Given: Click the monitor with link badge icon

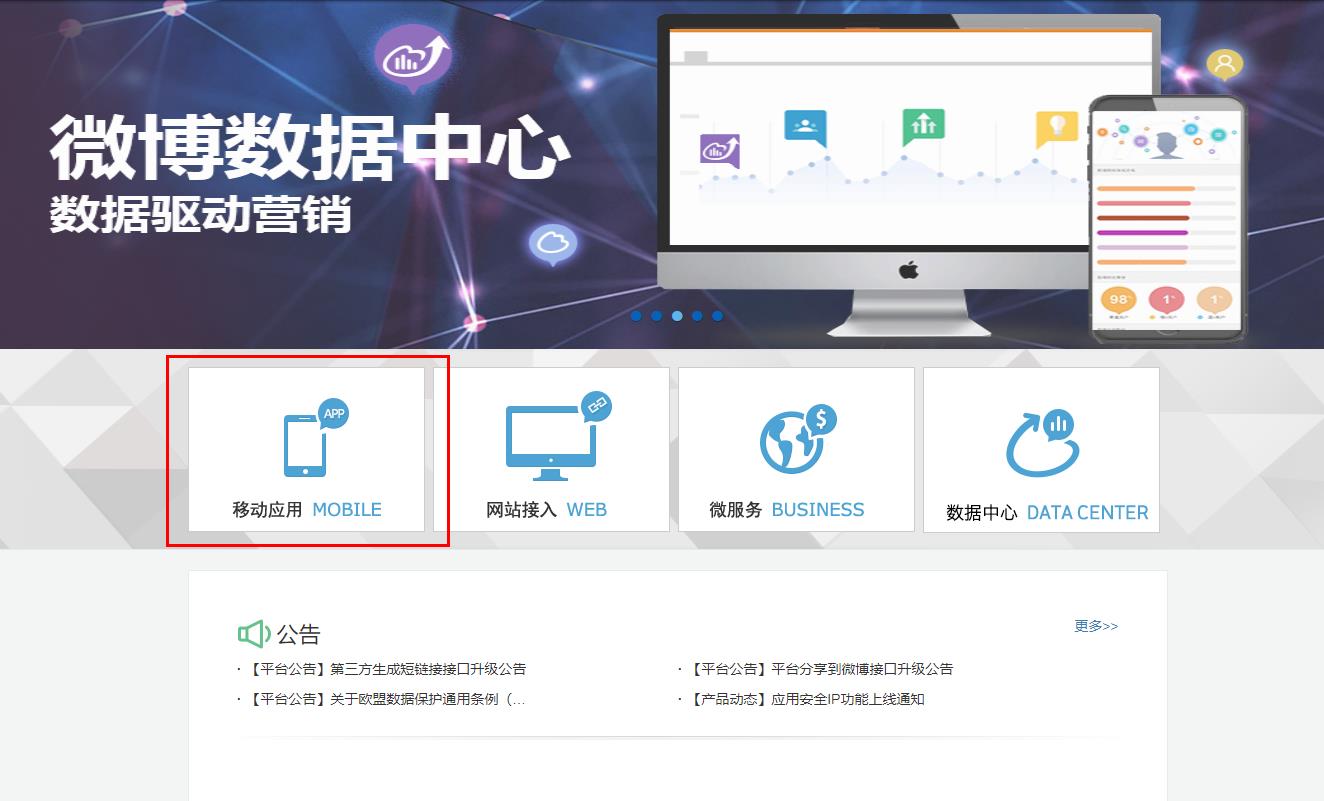Looking at the screenshot, I should click(558, 436).
